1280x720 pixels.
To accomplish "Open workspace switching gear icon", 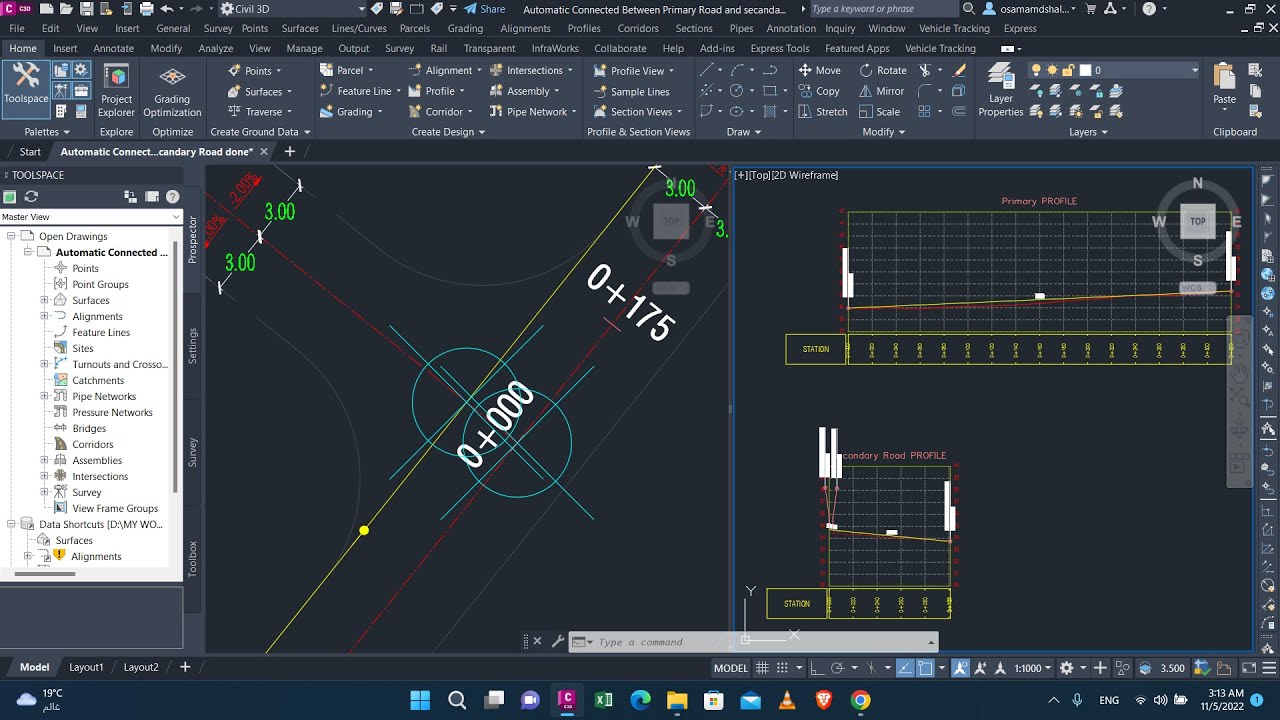I will pos(1067,668).
